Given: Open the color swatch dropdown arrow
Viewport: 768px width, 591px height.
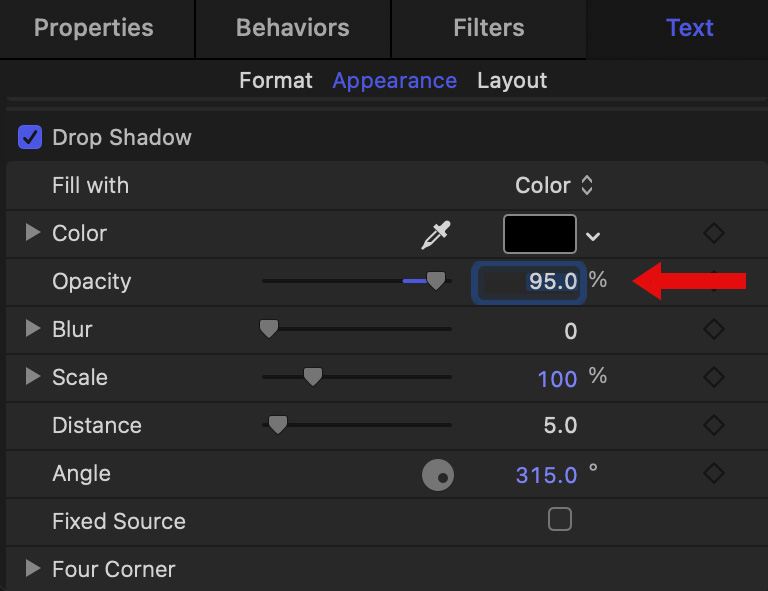Looking at the screenshot, I should tap(593, 236).
